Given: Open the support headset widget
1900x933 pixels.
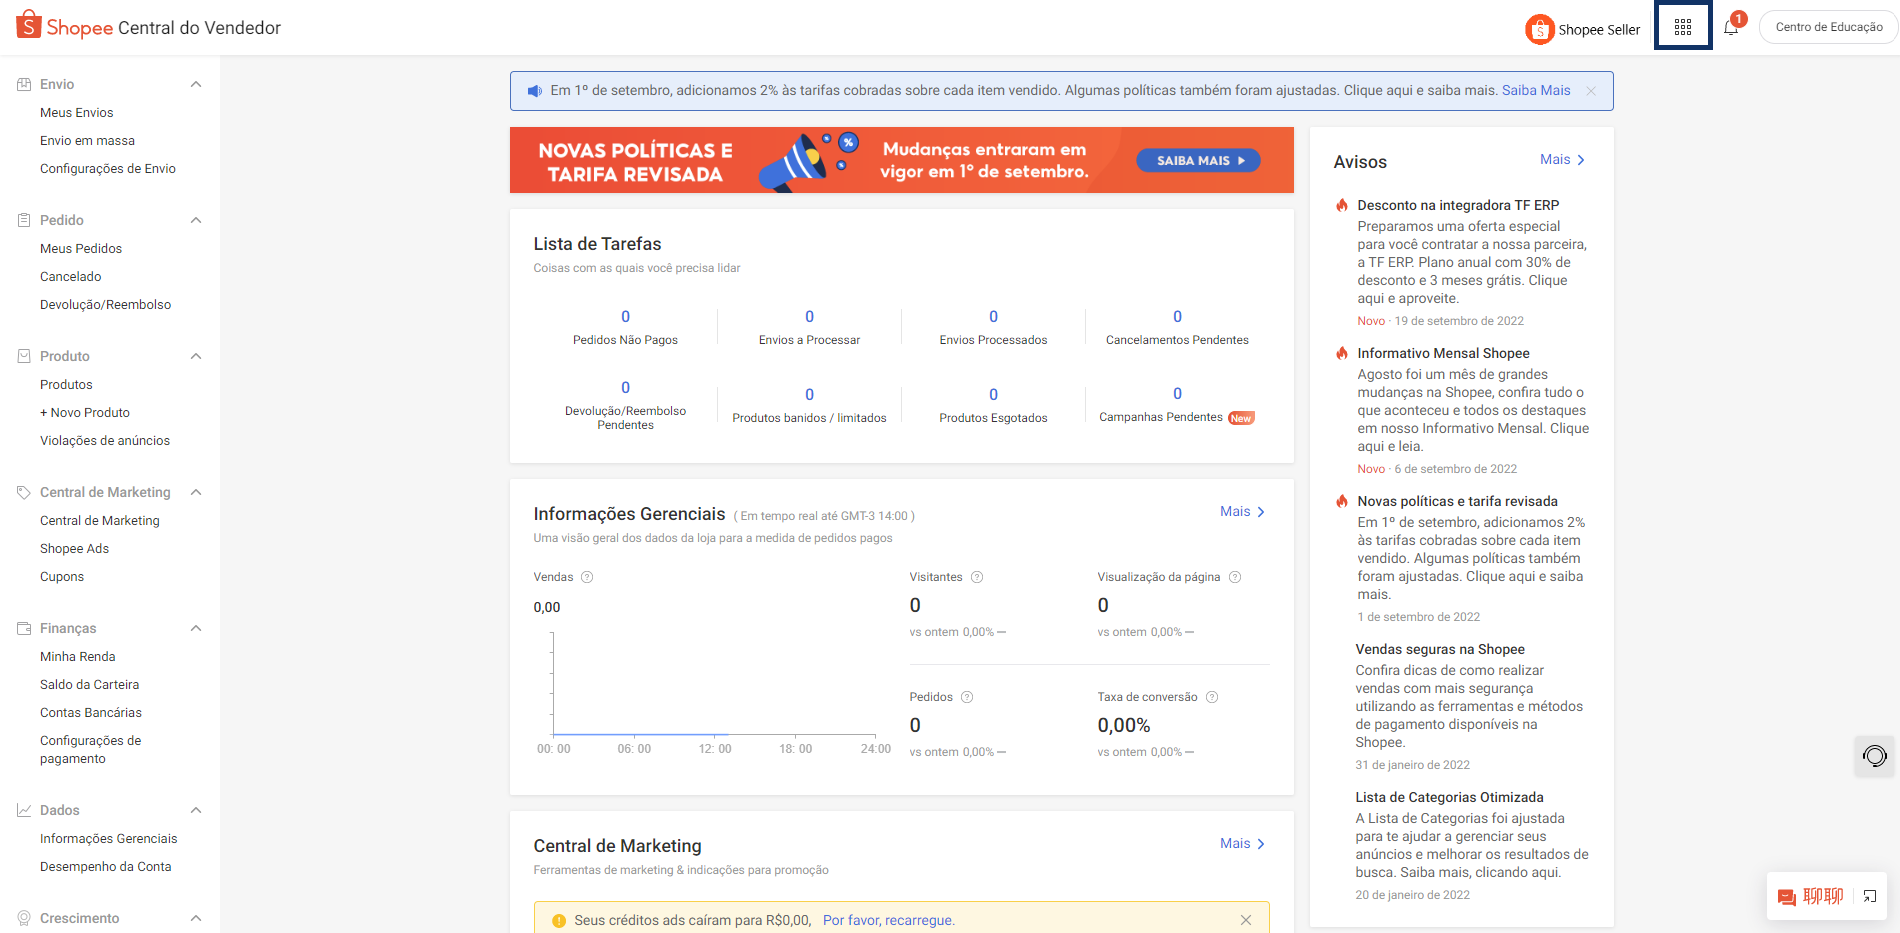Looking at the screenshot, I should [1875, 756].
